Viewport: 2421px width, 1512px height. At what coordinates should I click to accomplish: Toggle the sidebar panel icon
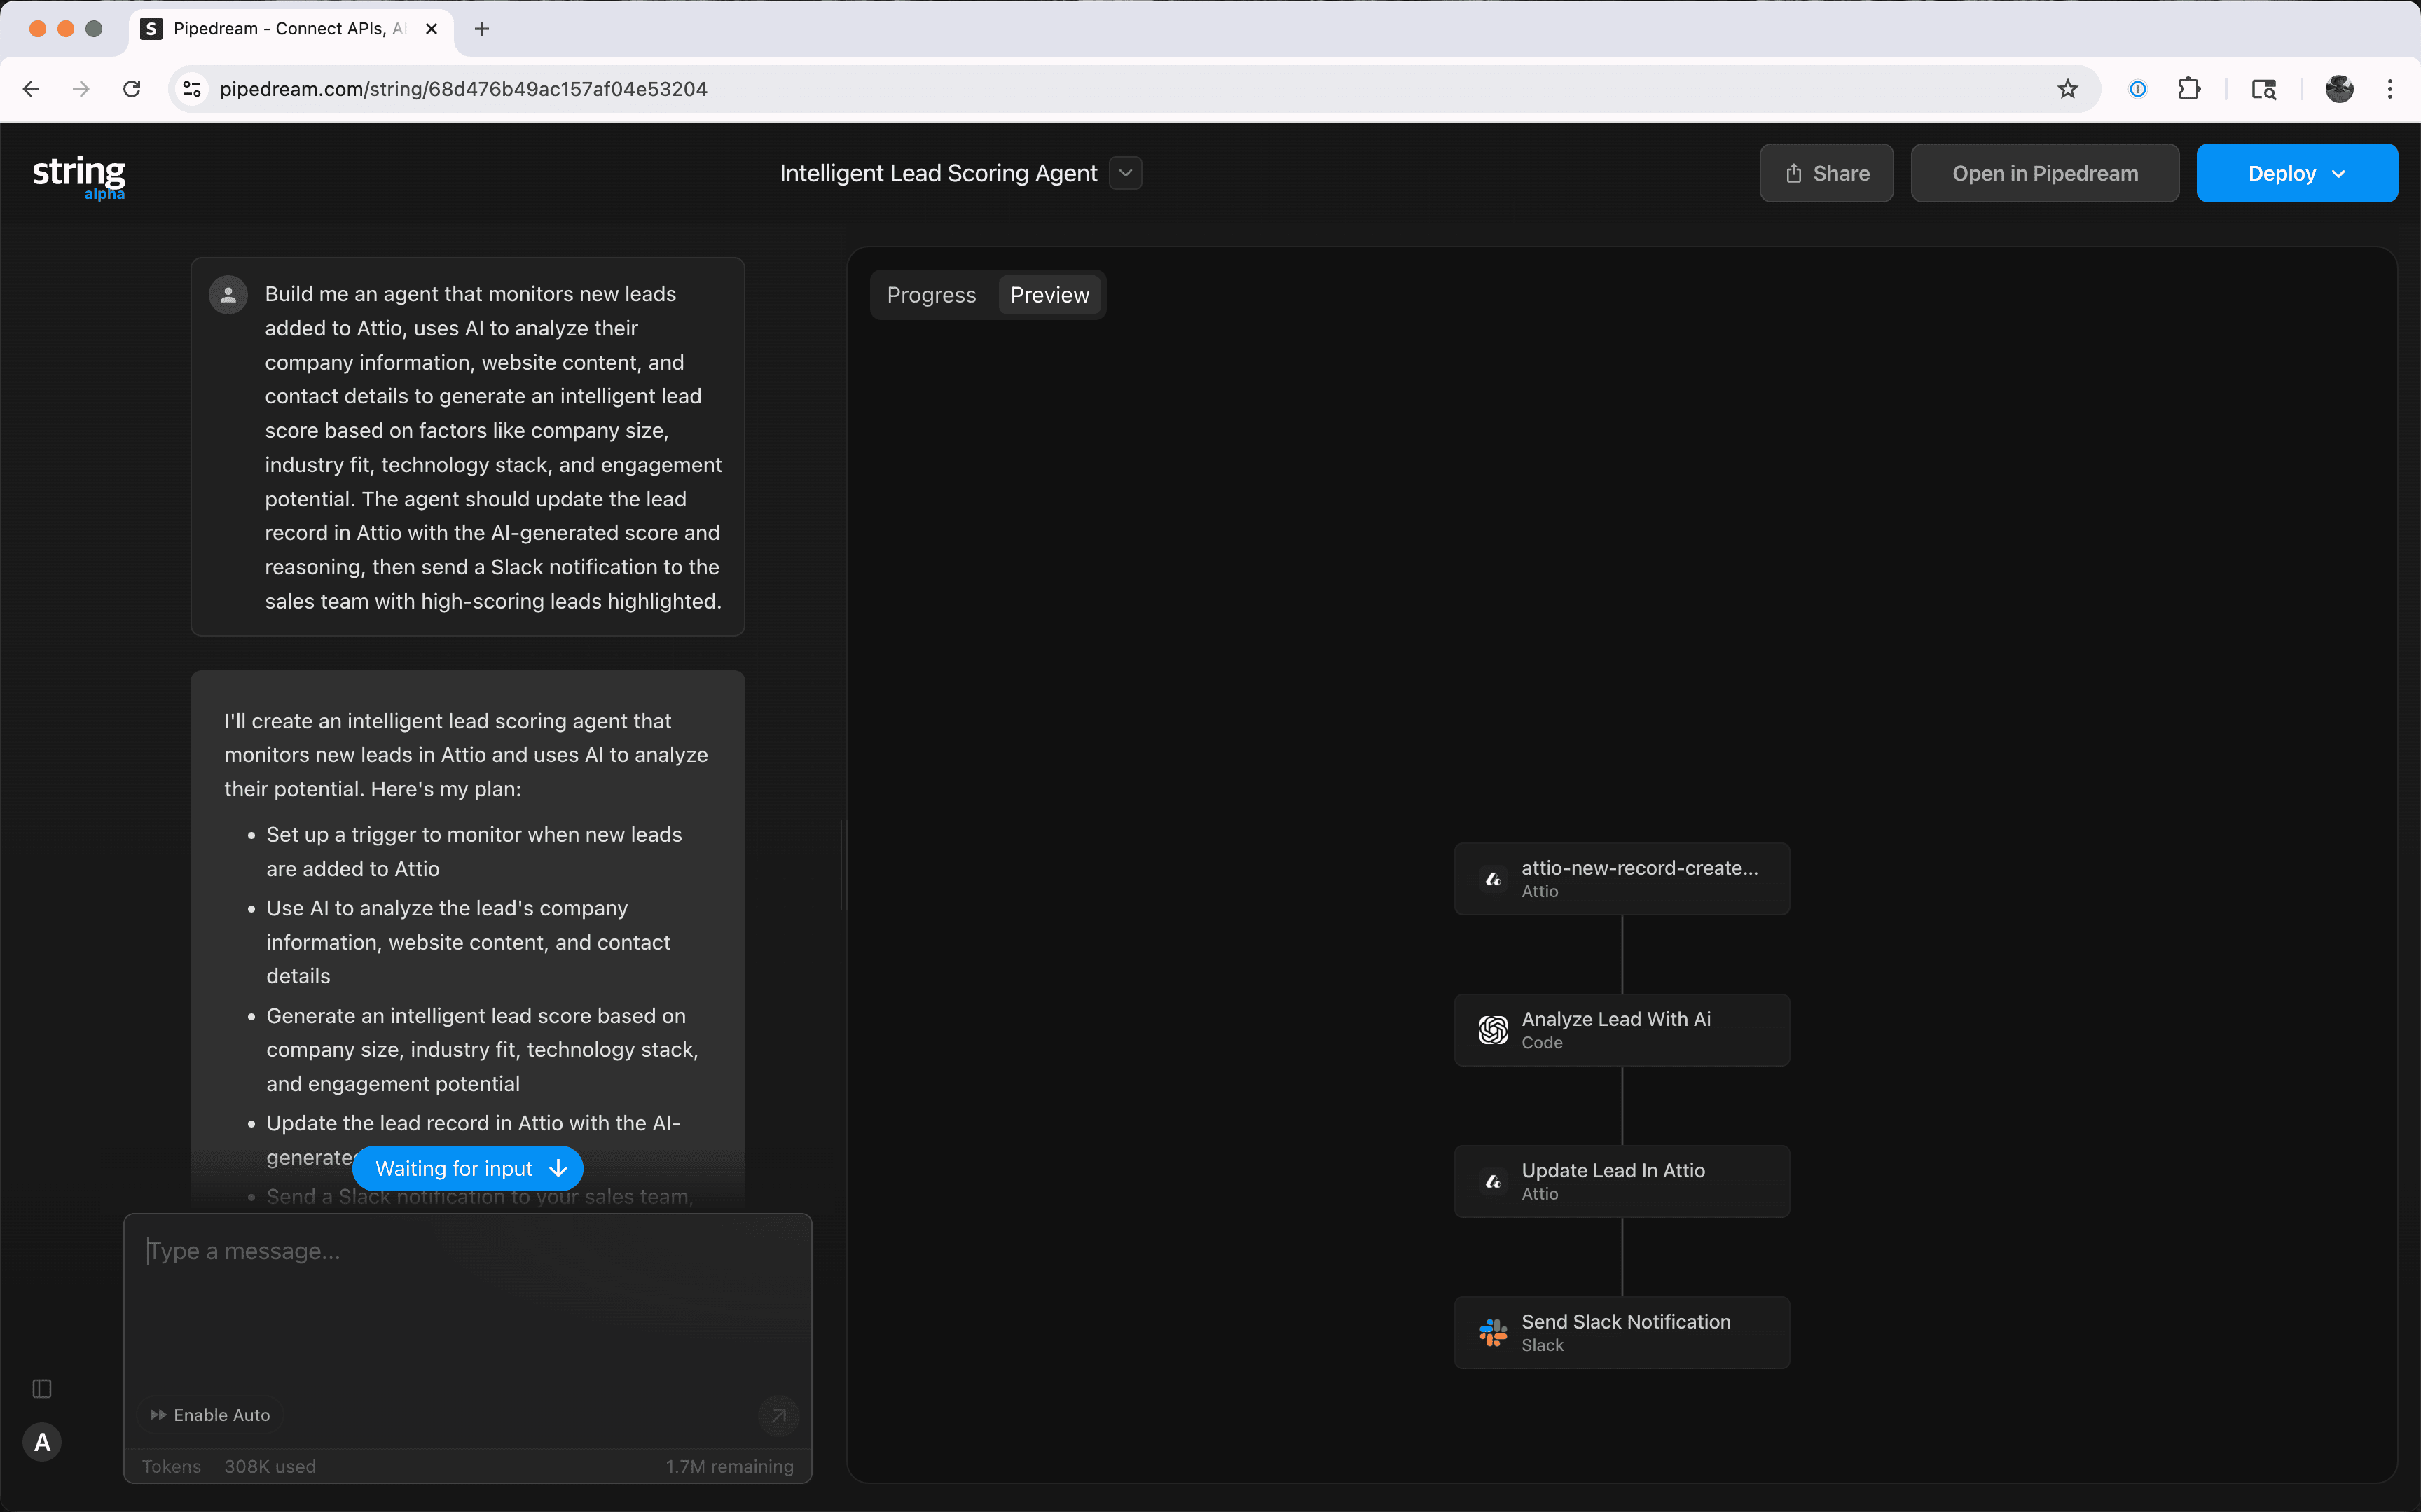[x=42, y=1388]
